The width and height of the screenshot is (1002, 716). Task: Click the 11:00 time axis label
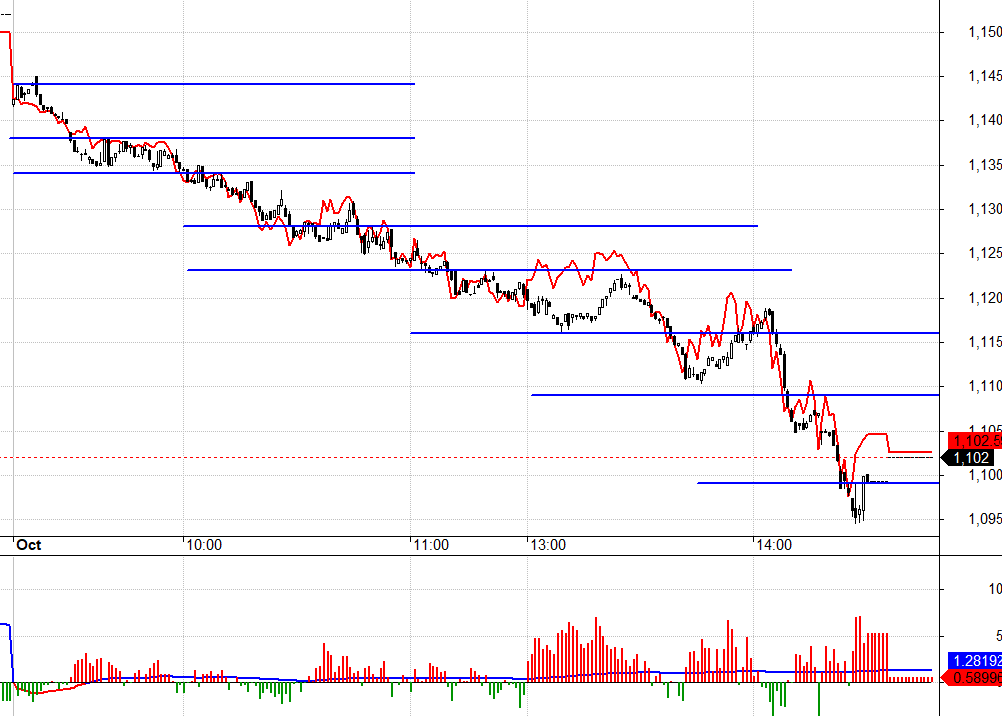pyautogui.click(x=431, y=545)
